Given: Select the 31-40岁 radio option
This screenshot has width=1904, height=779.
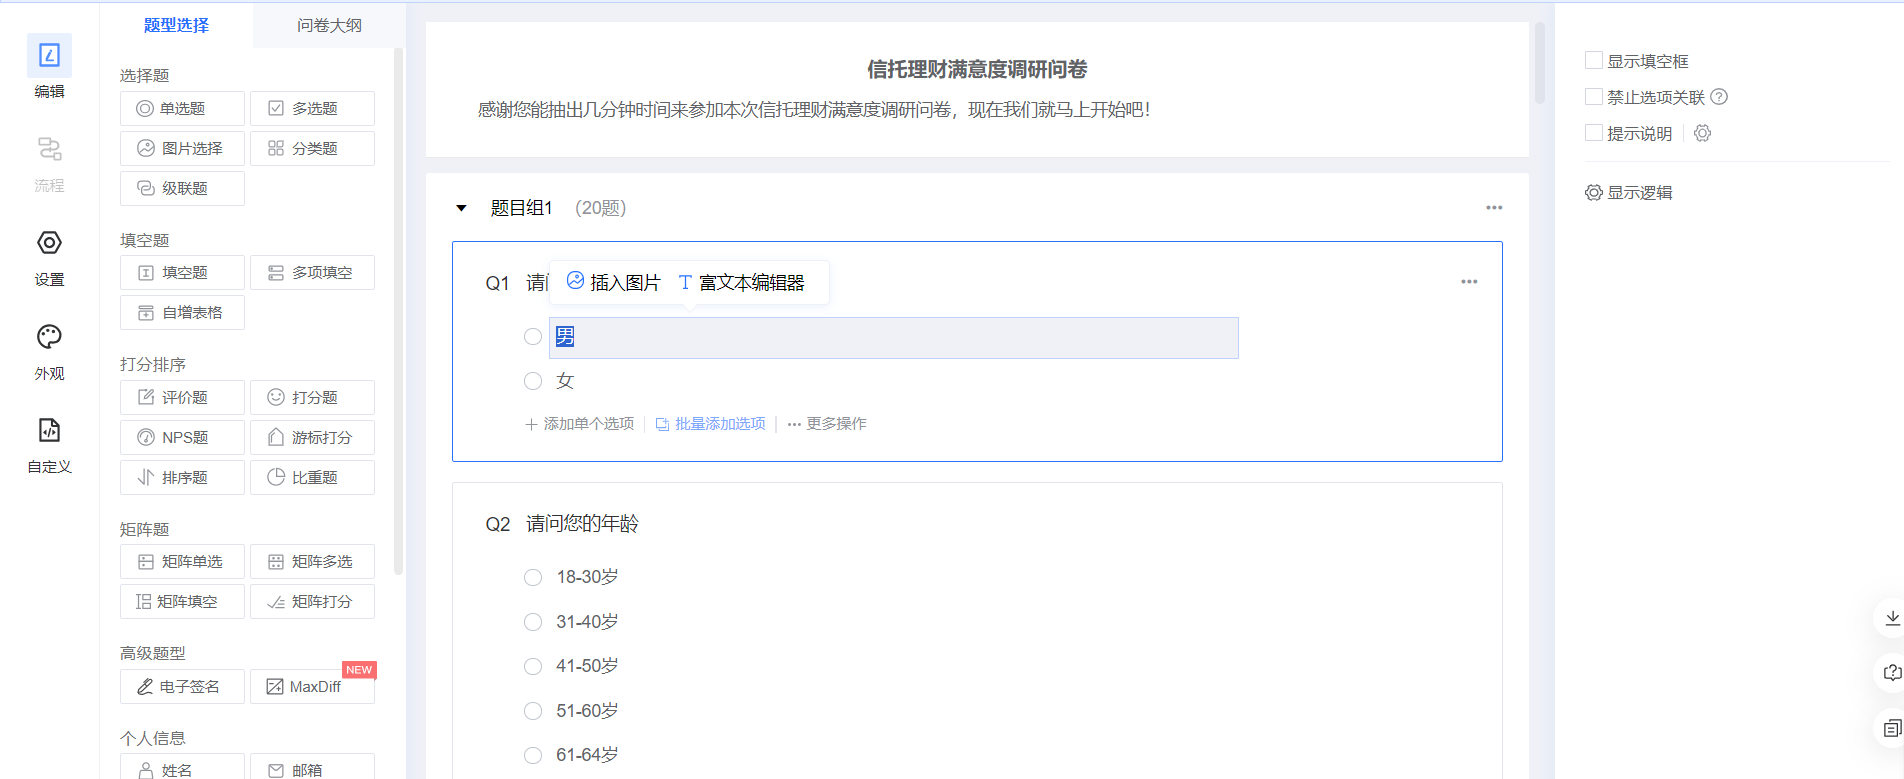Looking at the screenshot, I should coord(533,622).
